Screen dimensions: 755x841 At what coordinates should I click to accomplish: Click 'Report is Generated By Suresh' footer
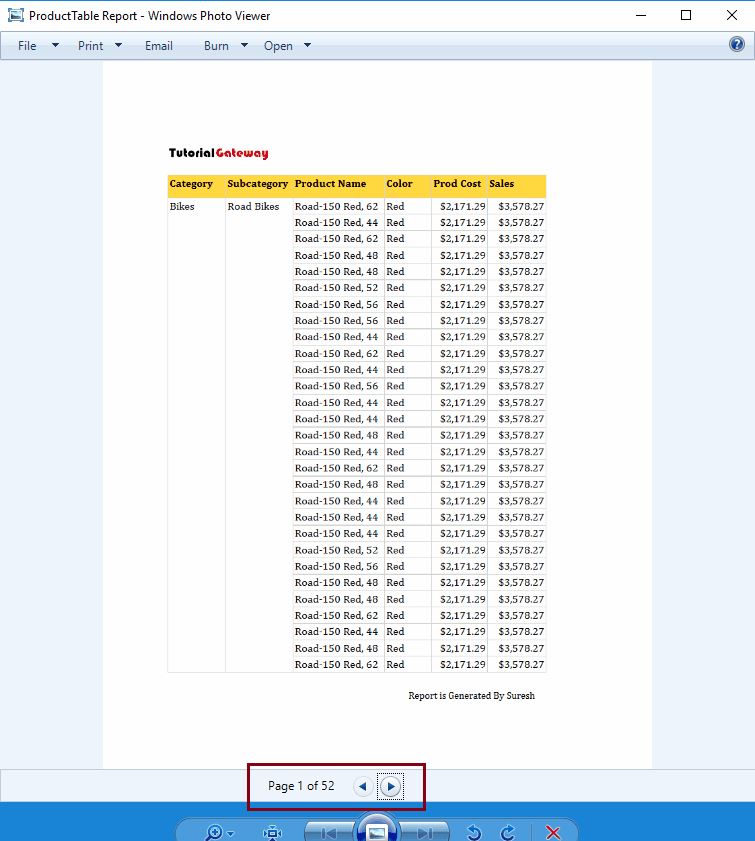click(471, 696)
